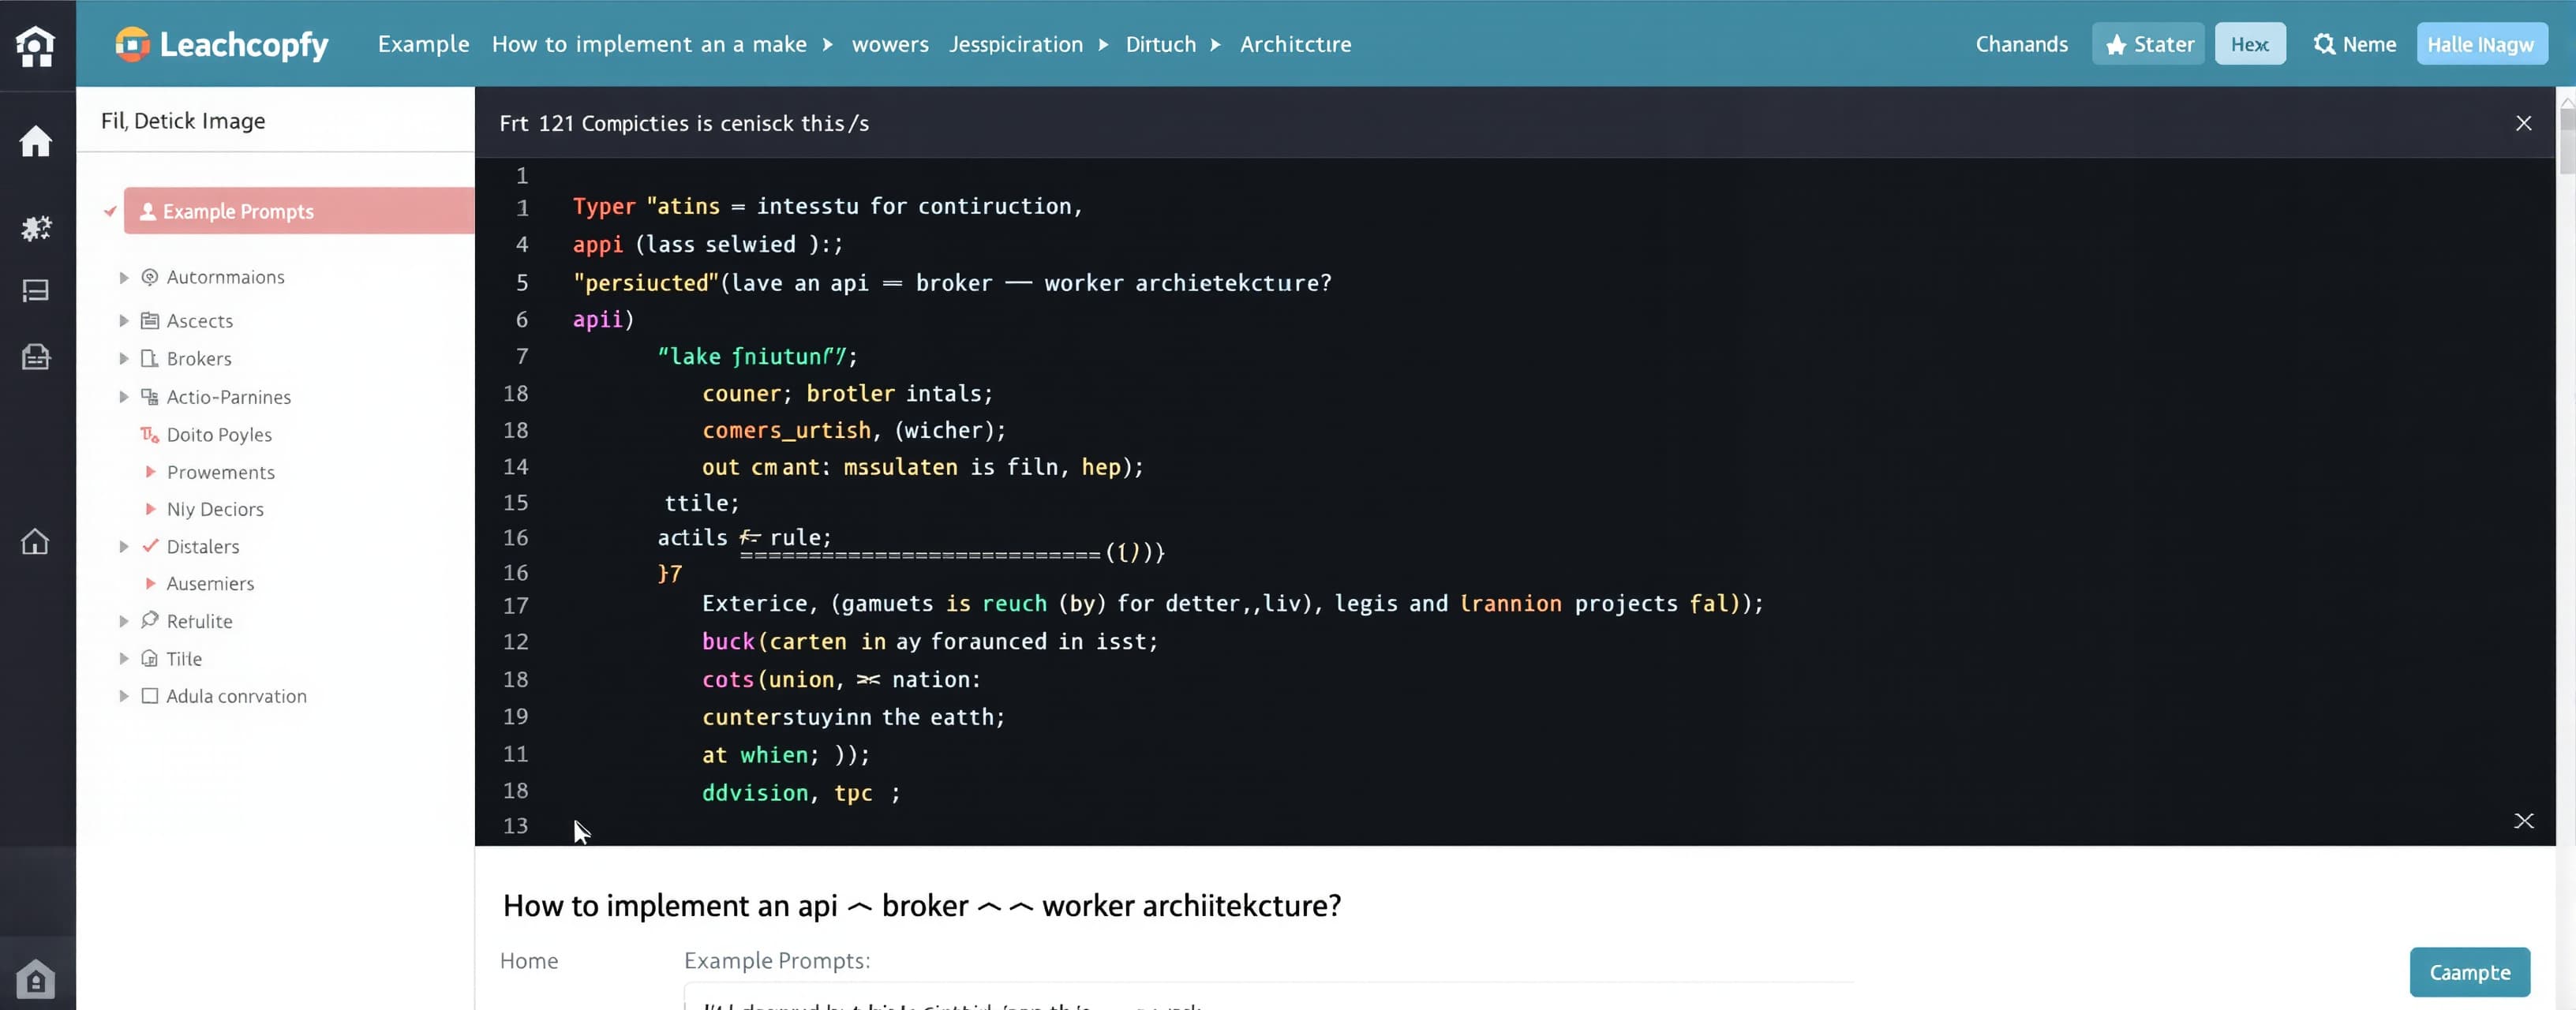The image size is (2576, 1010).
Task: Click the Halle INagw button
Action: pos(2481,44)
